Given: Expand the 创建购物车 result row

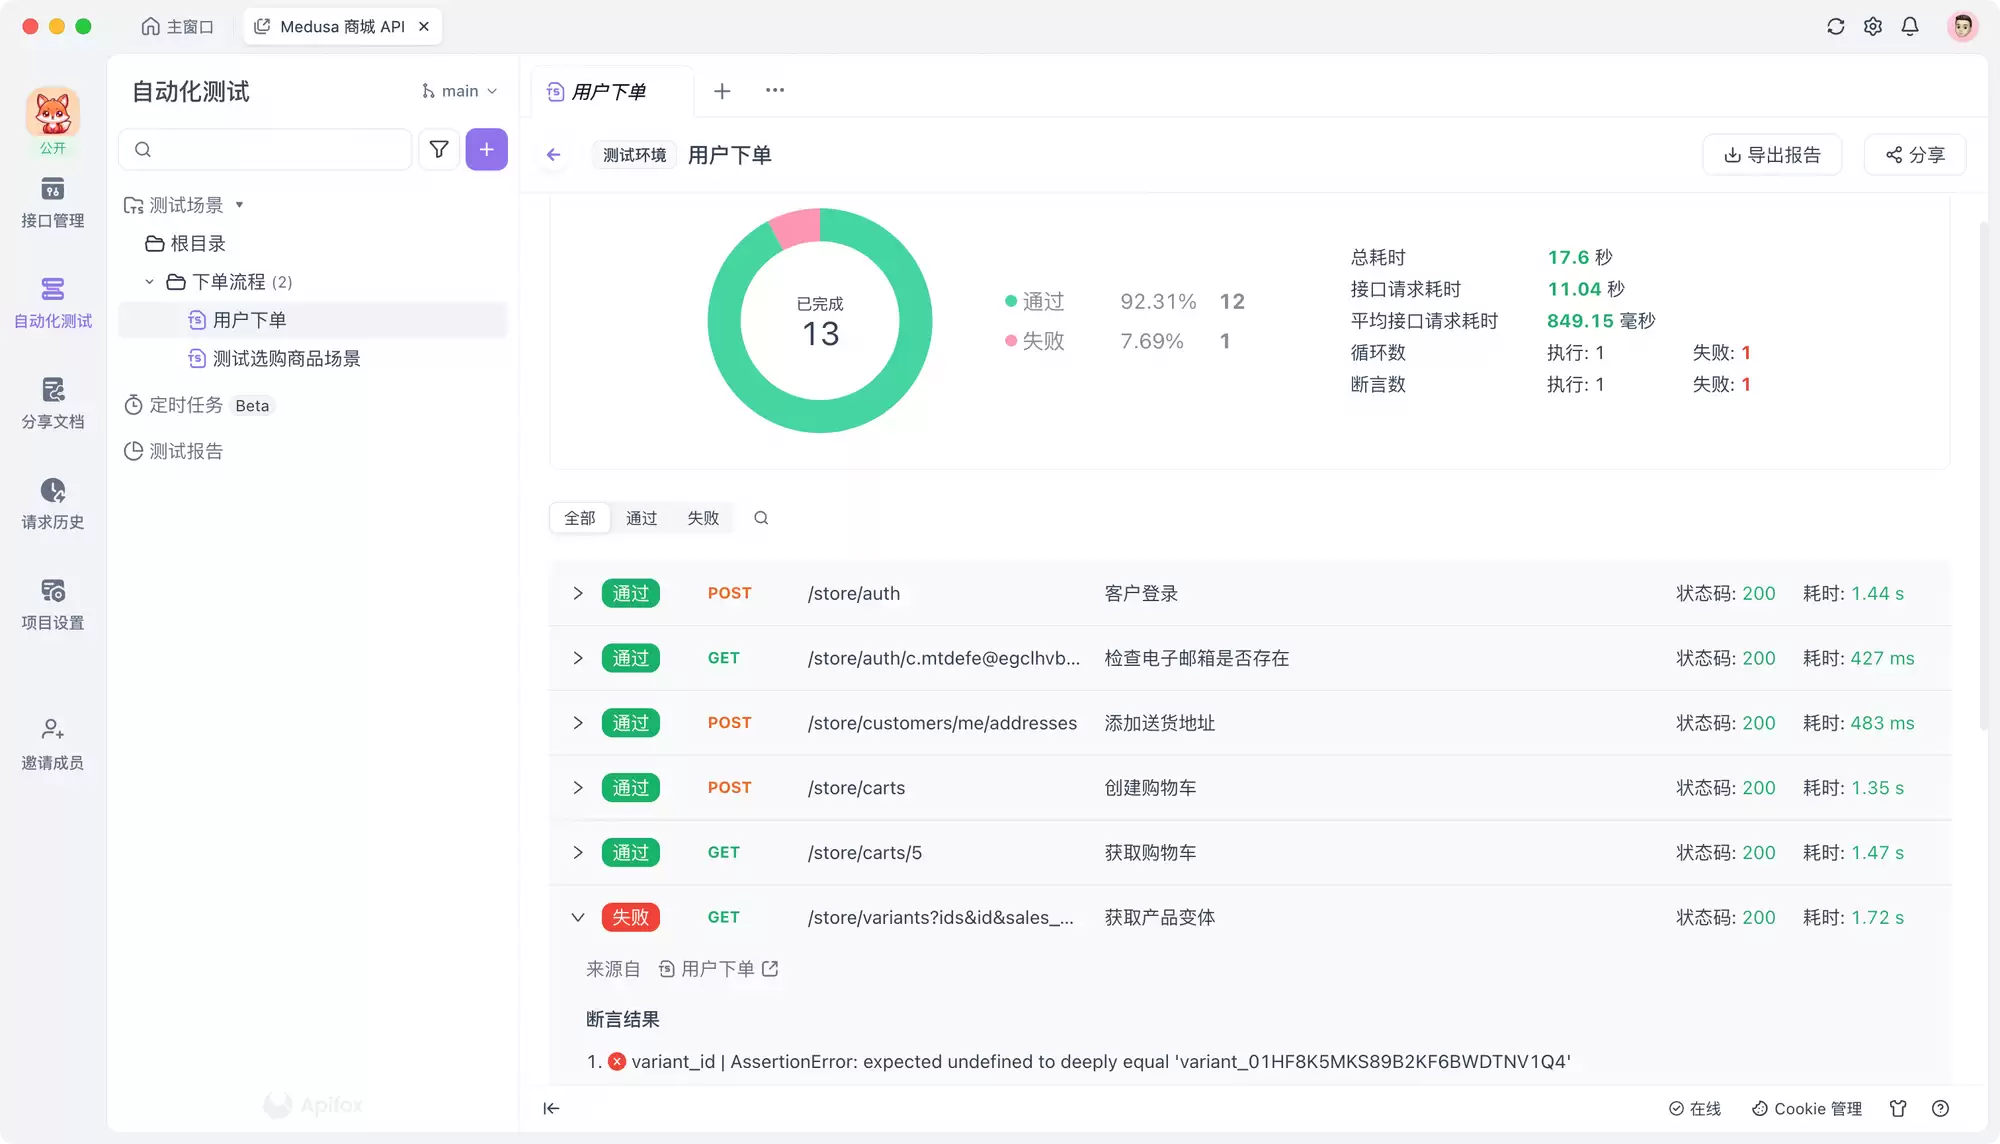Looking at the screenshot, I should [577, 788].
